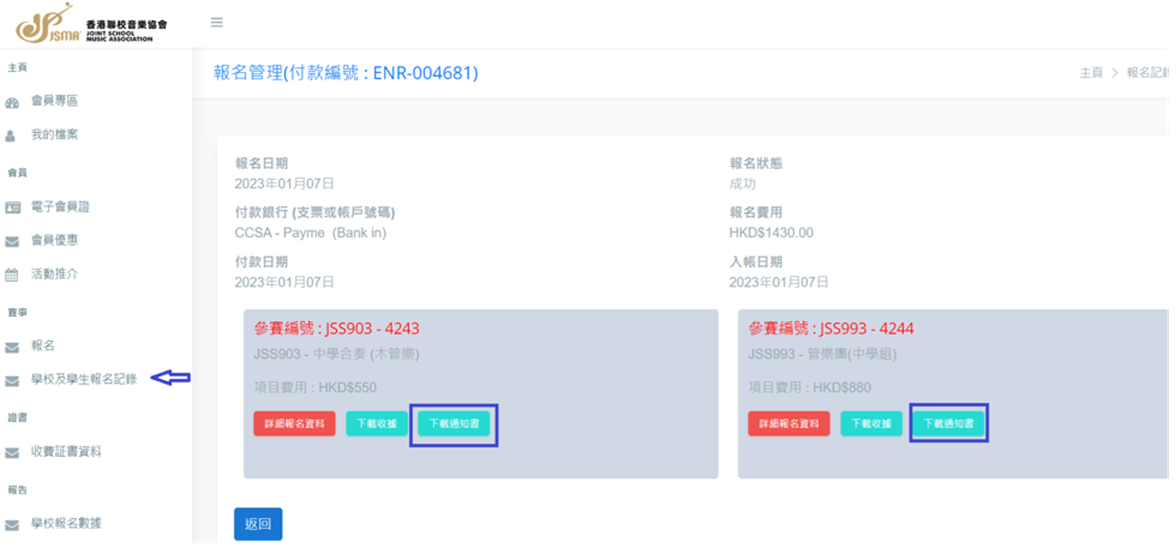Toggle the hamburger menu icon
The width and height of the screenshot is (1176, 554).
click(x=217, y=22)
